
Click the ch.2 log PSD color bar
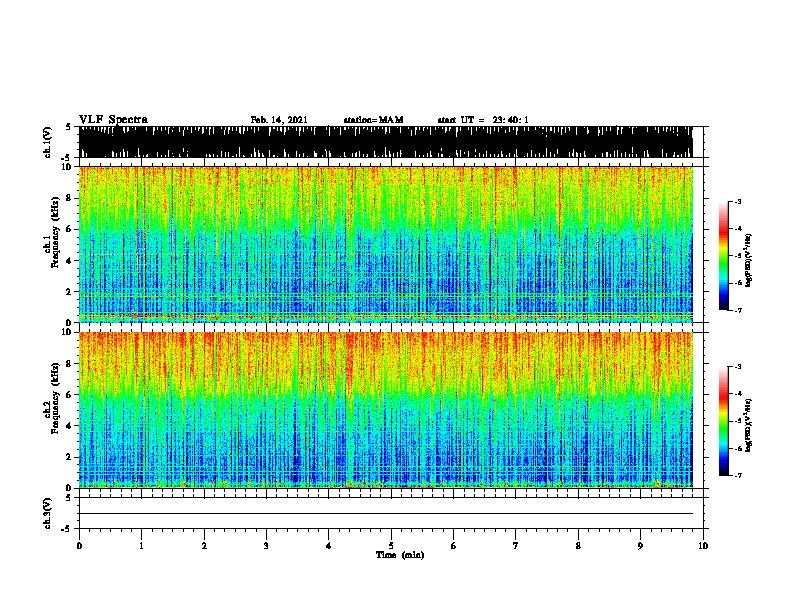(x=724, y=421)
